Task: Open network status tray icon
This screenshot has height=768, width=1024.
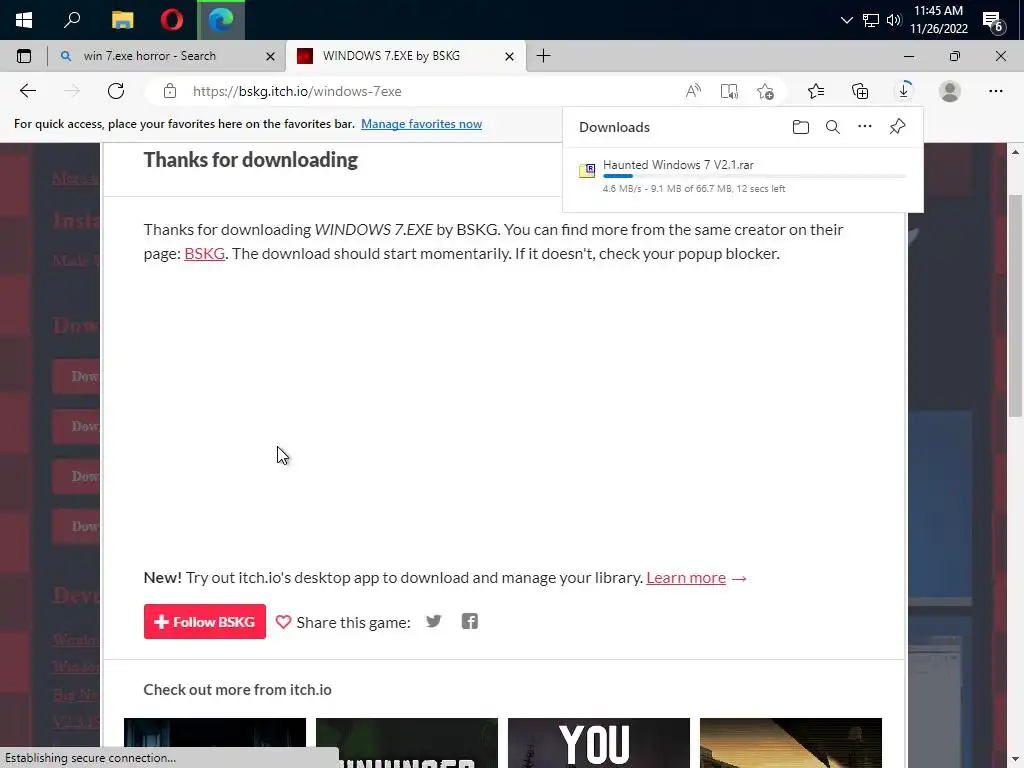Action: (871, 20)
